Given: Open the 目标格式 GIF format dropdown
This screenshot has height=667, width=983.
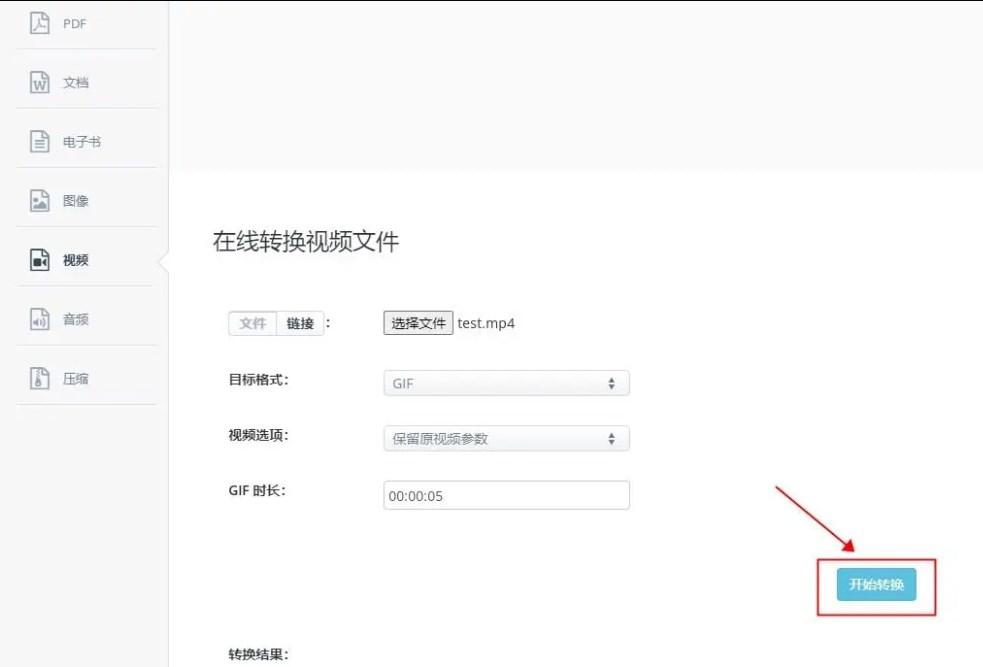Looking at the screenshot, I should (506, 383).
